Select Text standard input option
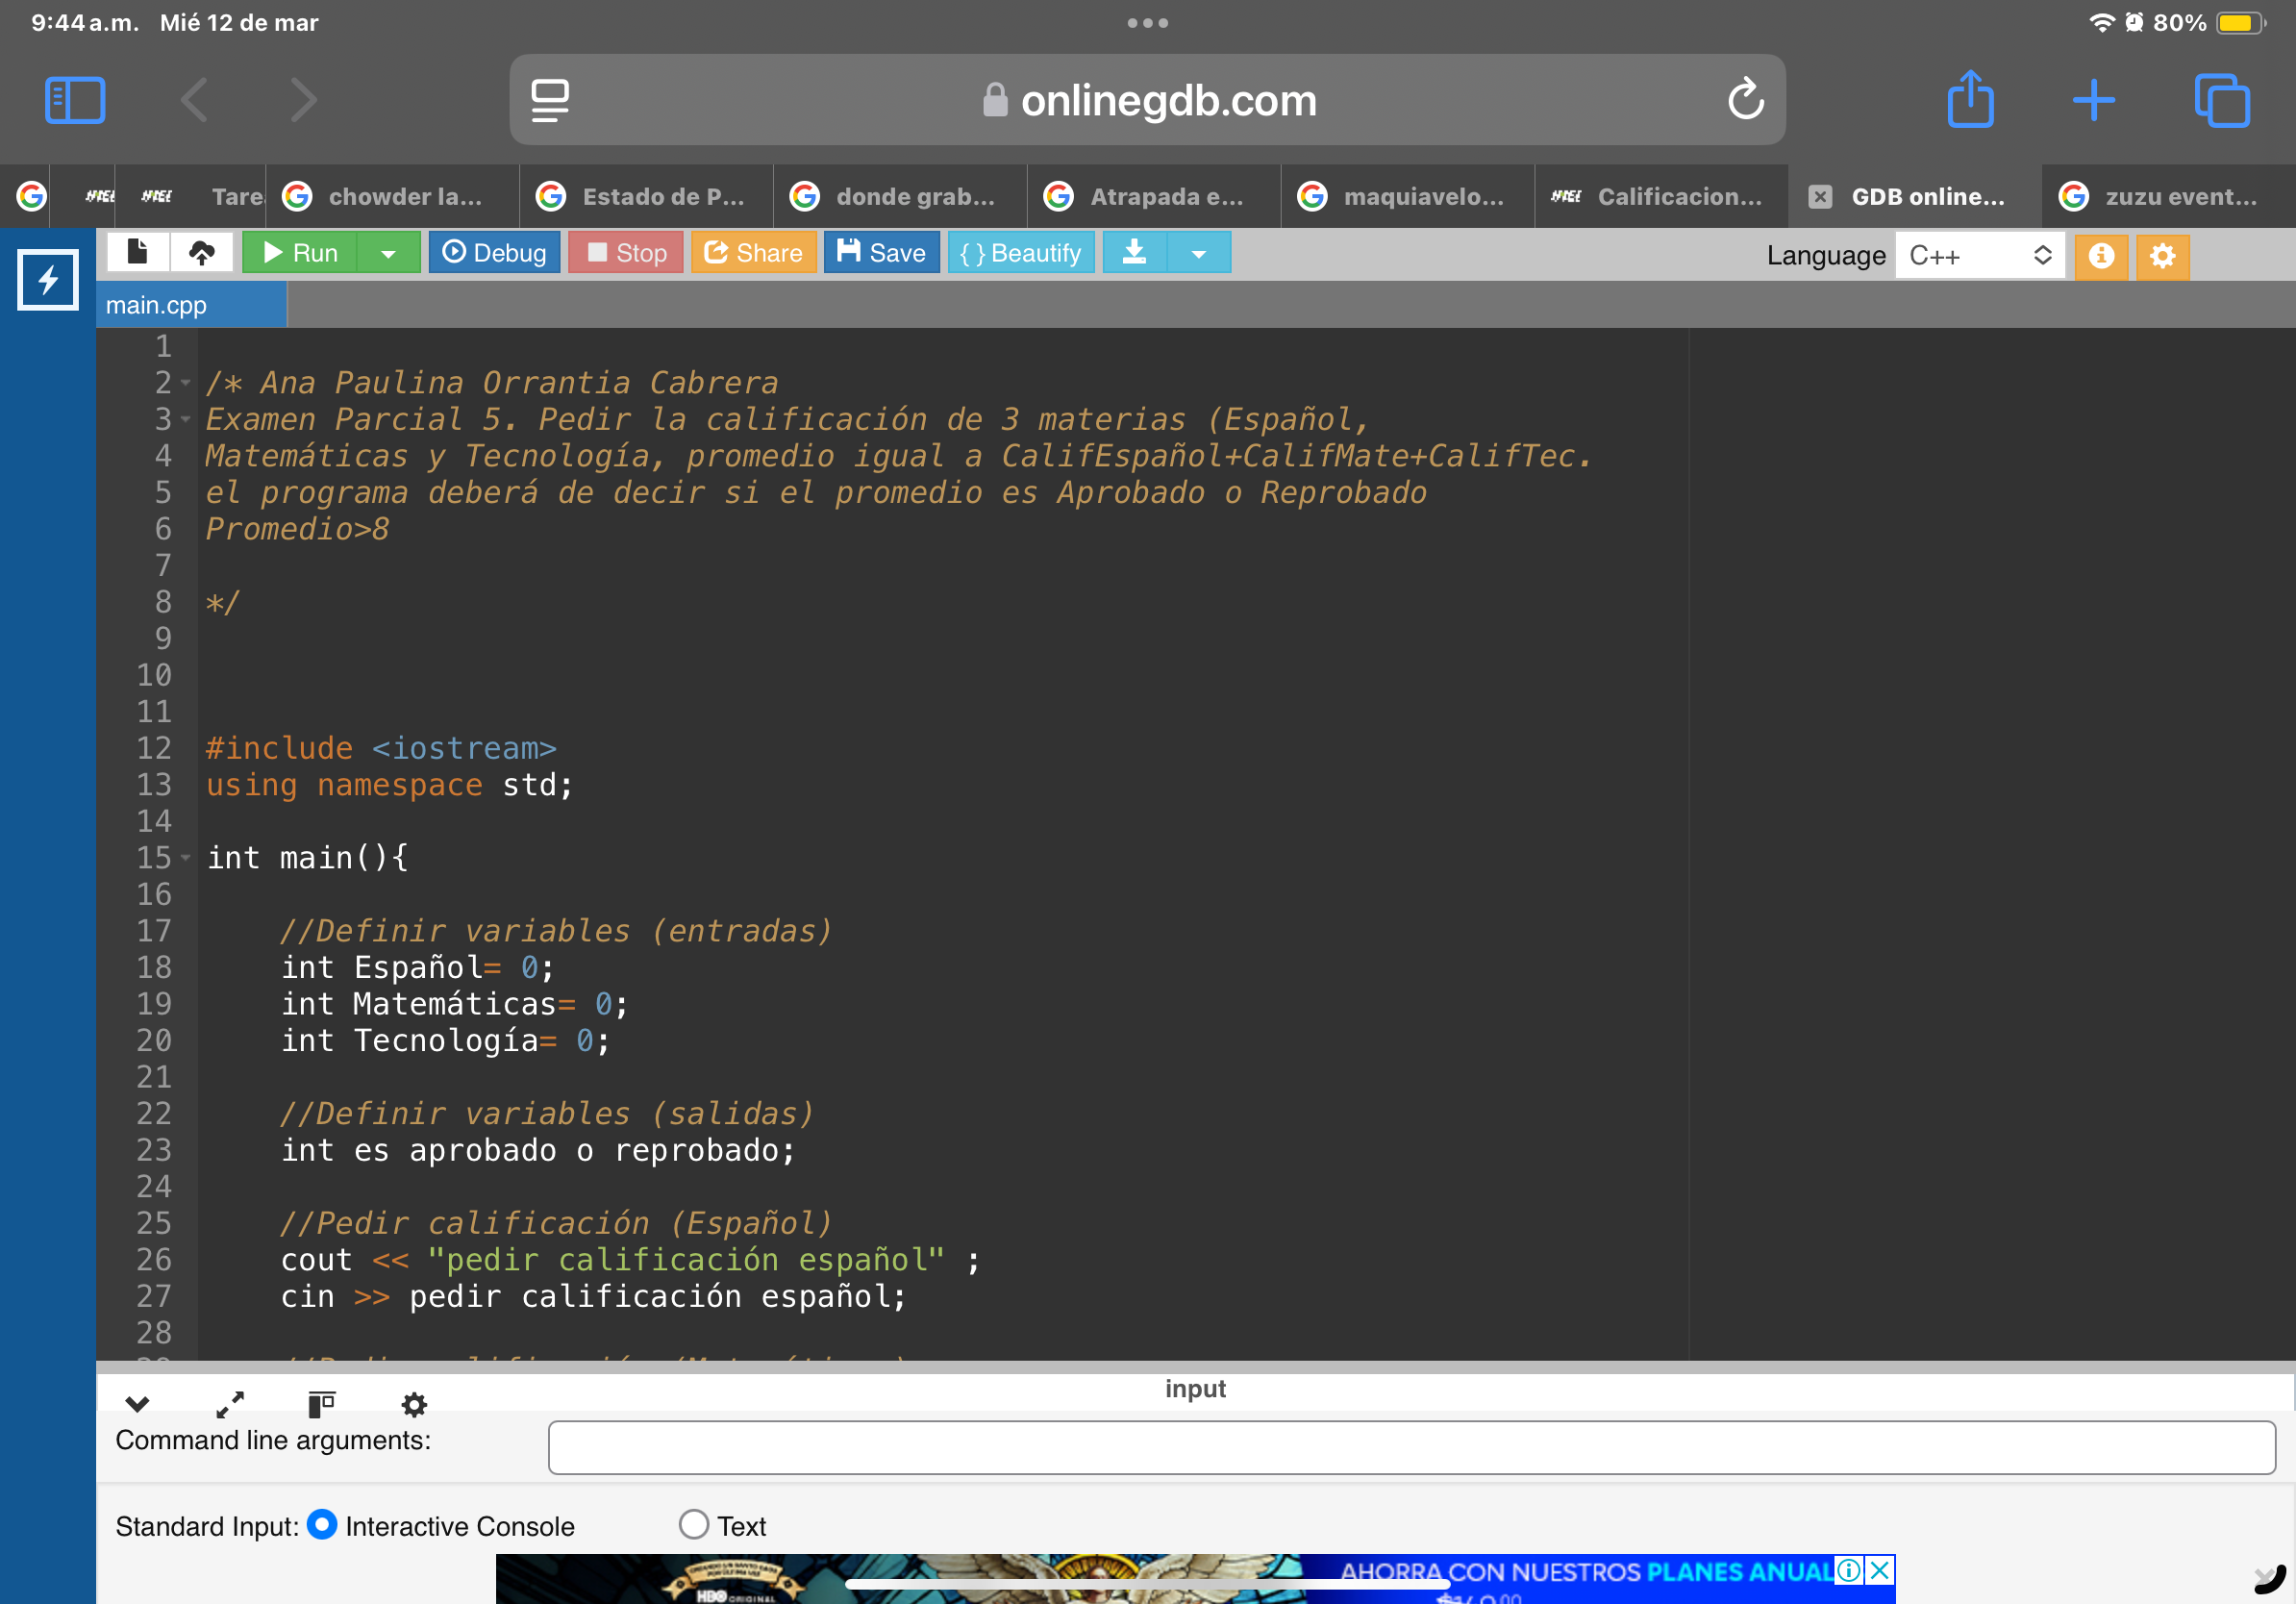The image size is (2296, 1604). click(694, 1524)
